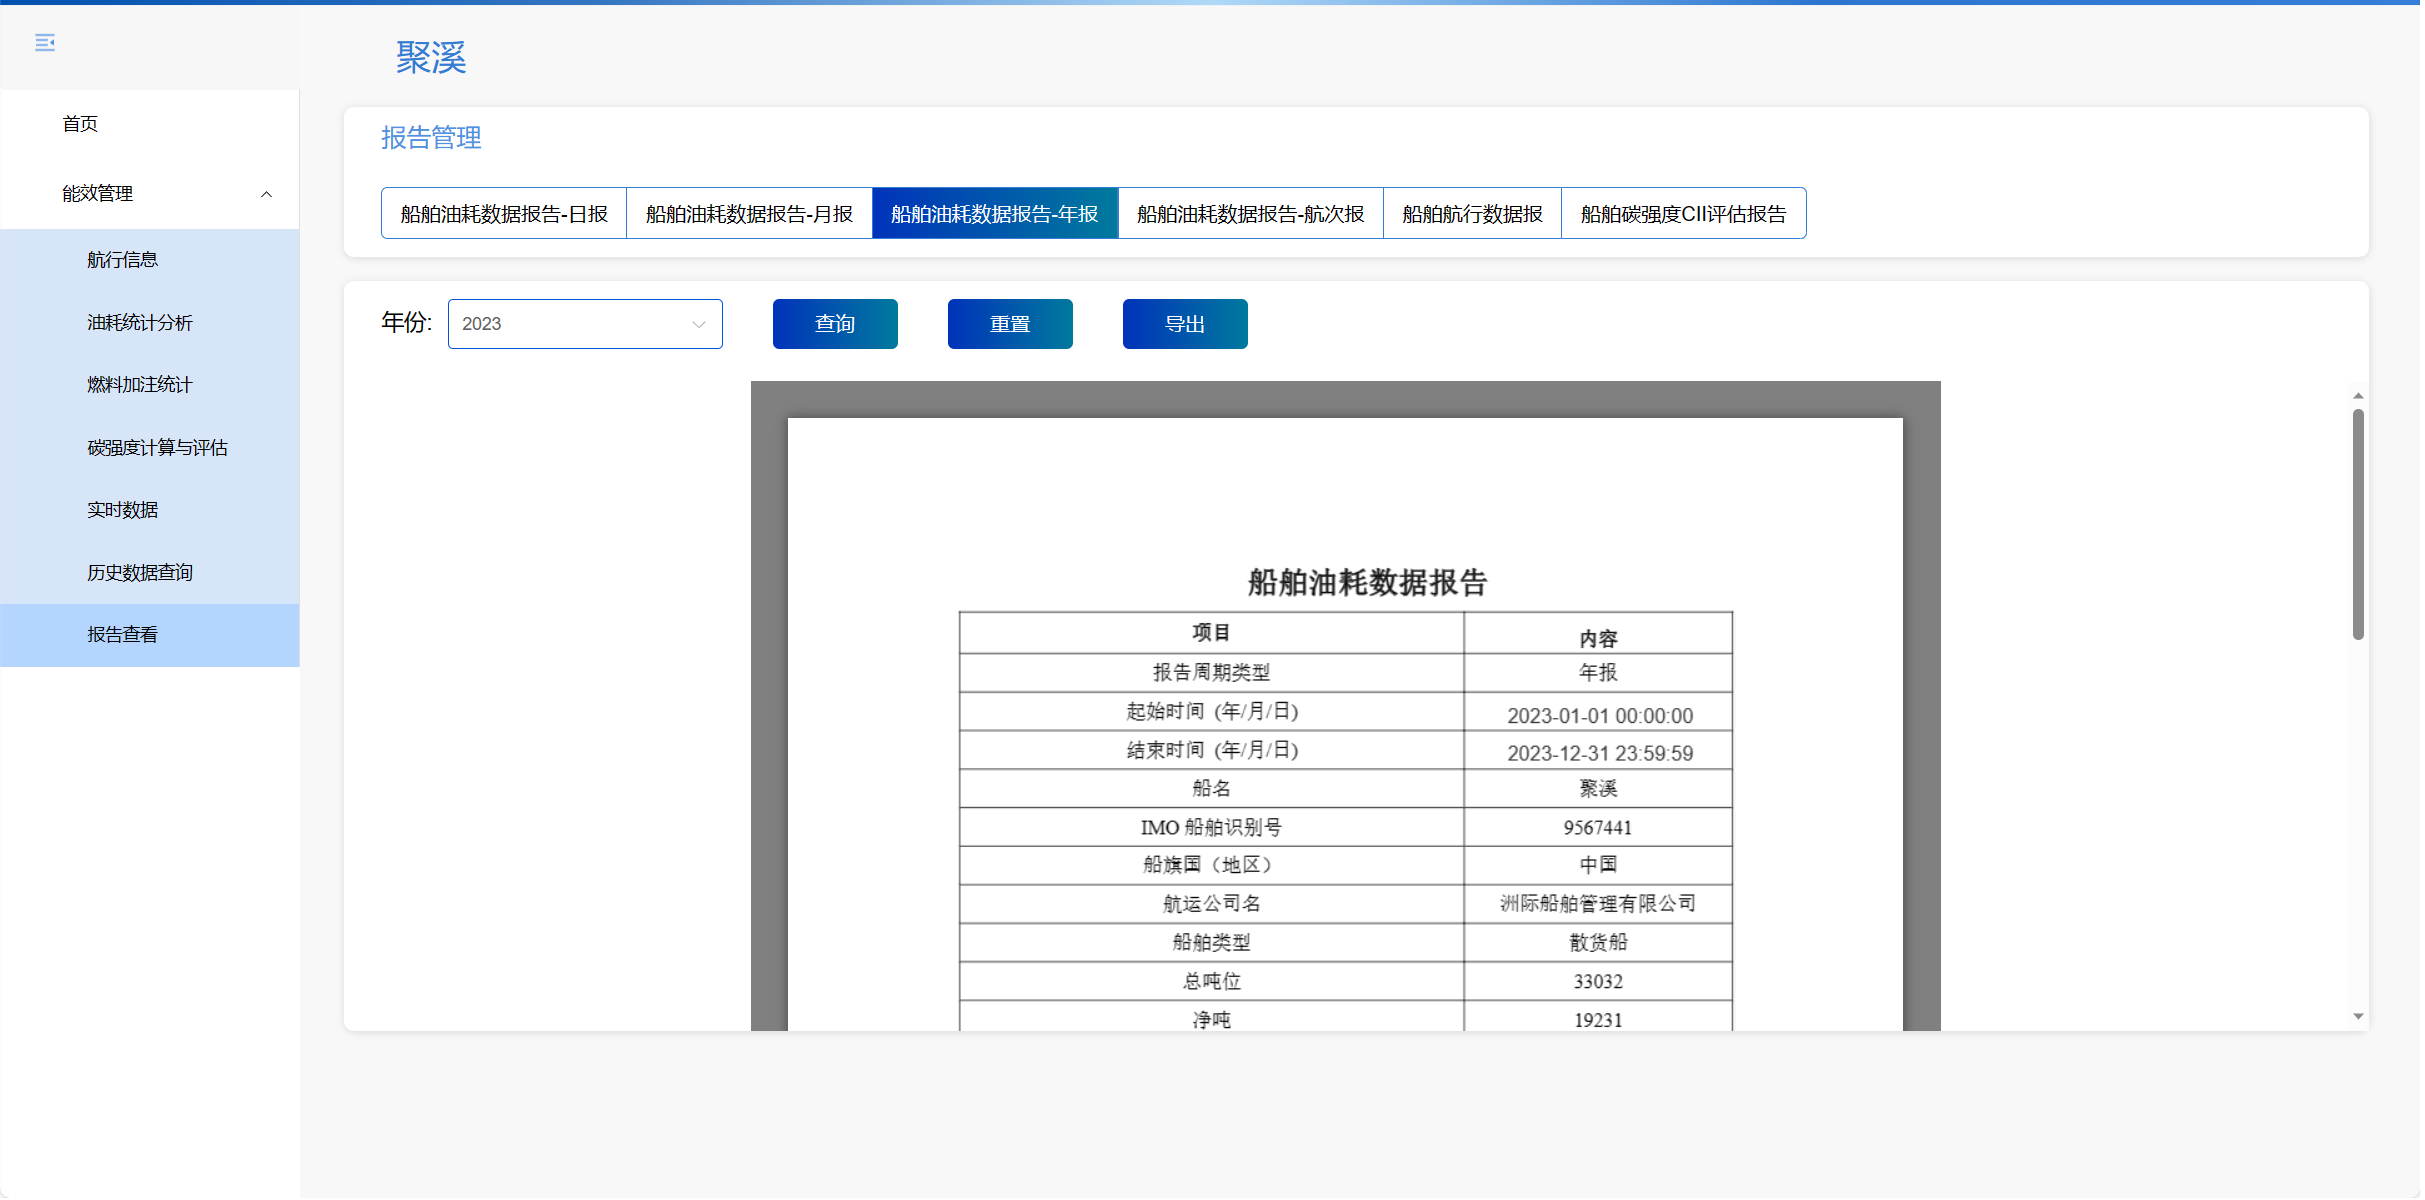2425x1200 pixels.
Task: Select 碳强度计算与评估 menu item
Action: tap(157, 448)
